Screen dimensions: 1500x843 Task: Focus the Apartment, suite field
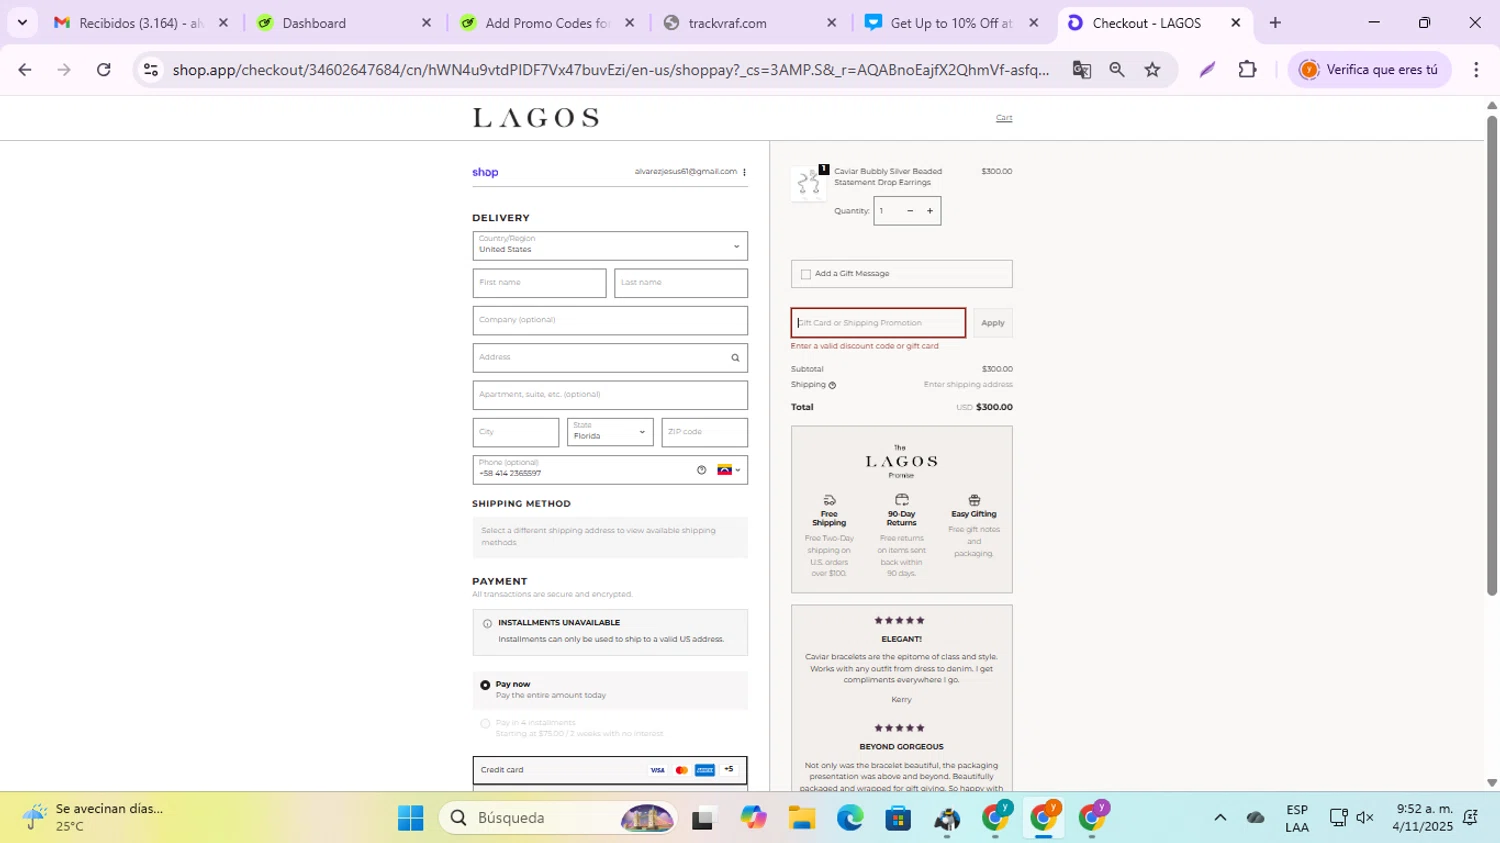(610, 395)
